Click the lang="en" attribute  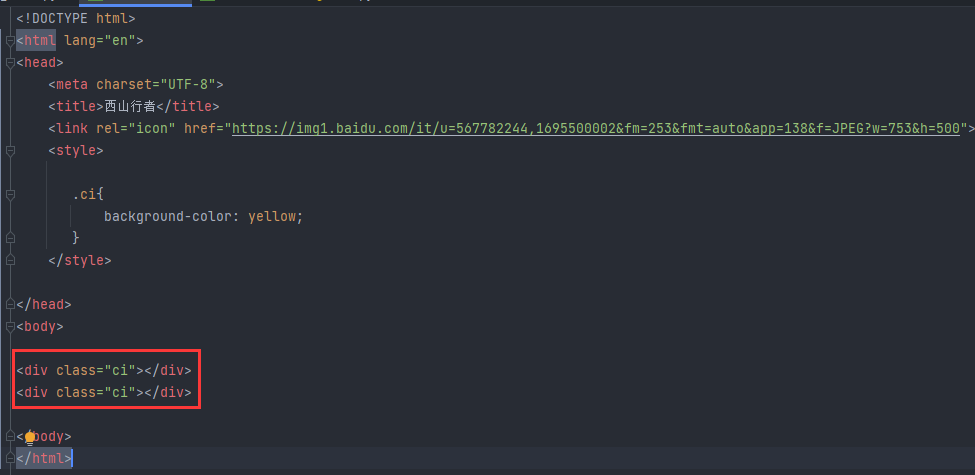coord(104,41)
